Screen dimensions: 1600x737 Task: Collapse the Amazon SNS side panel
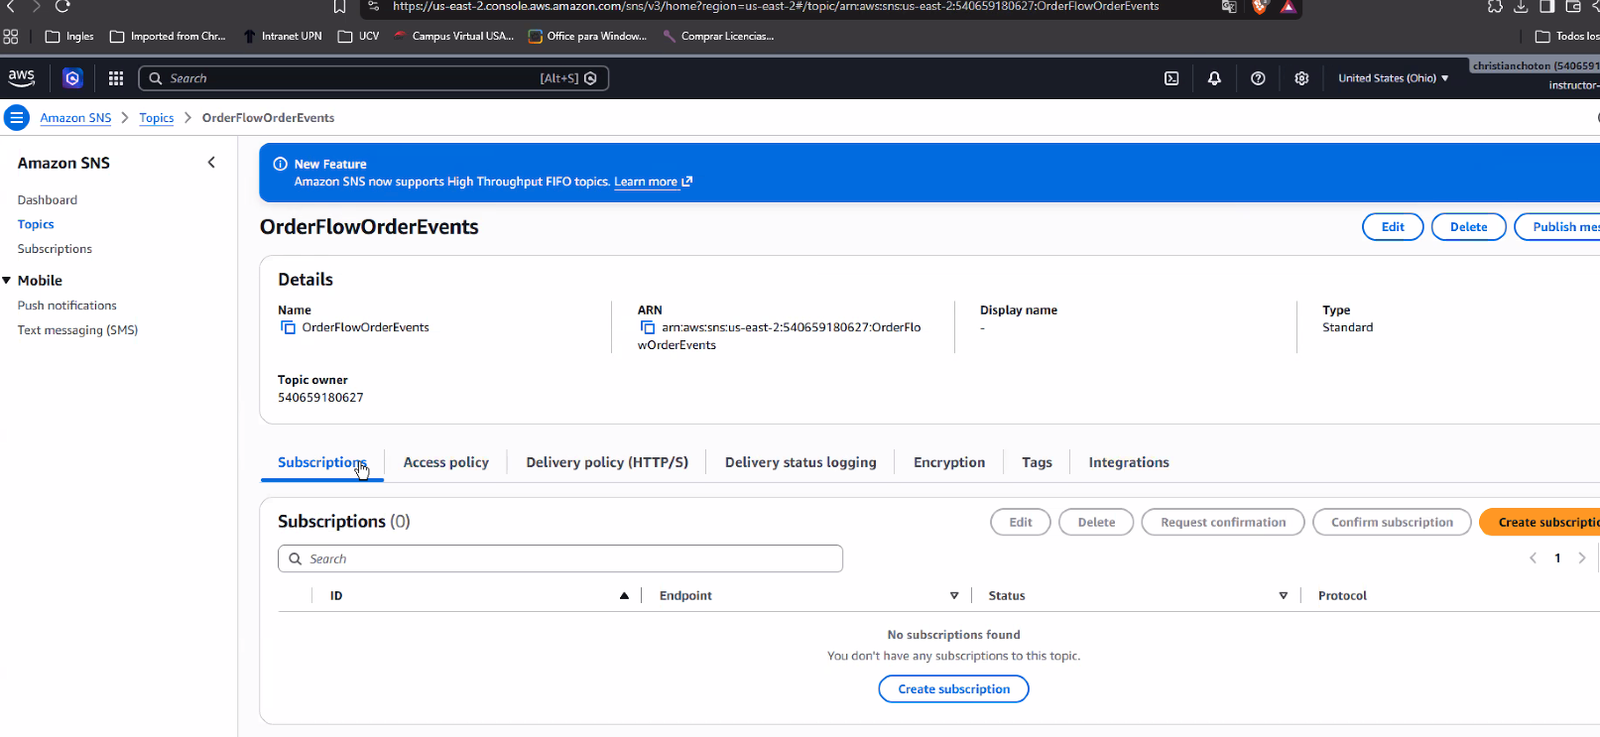coord(211,162)
